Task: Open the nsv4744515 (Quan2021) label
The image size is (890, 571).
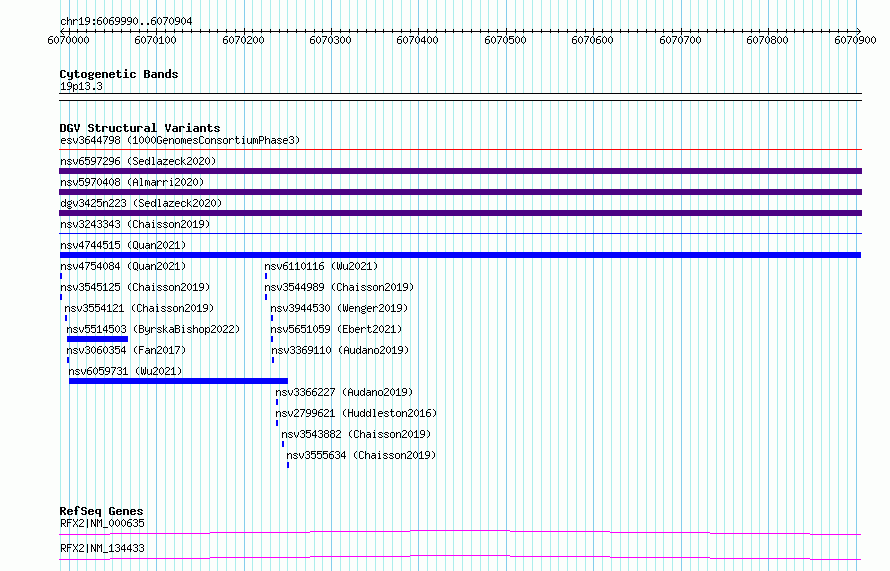Action: pyautogui.click(x=123, y=245)
